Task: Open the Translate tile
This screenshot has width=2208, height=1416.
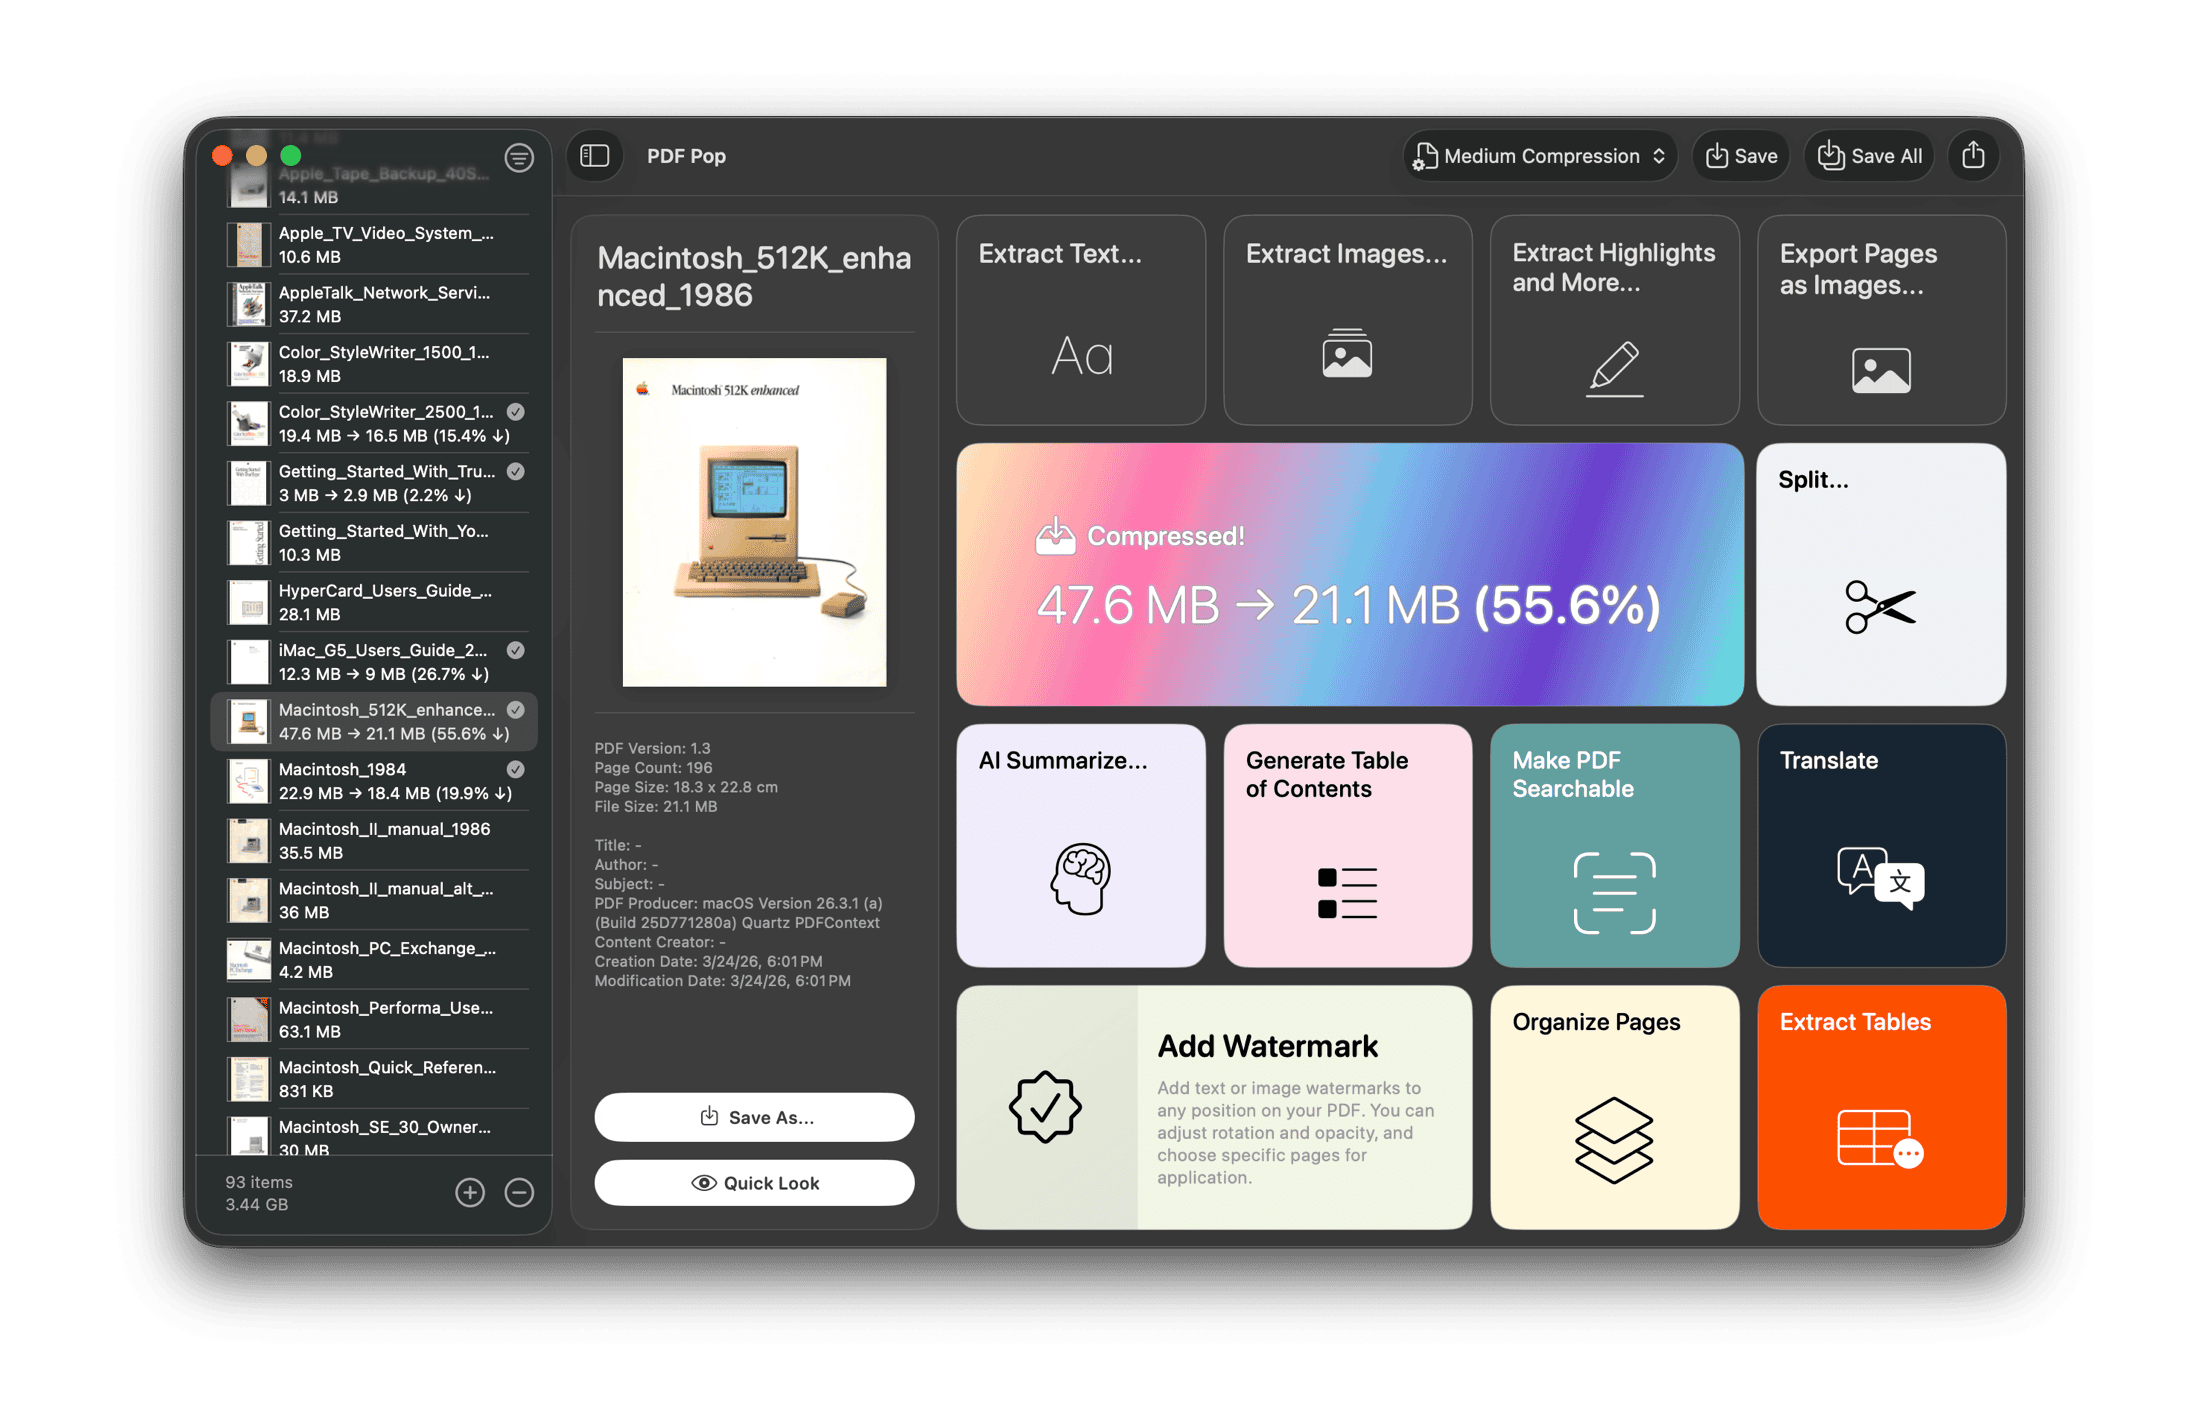Action: tap(1880, 845)
